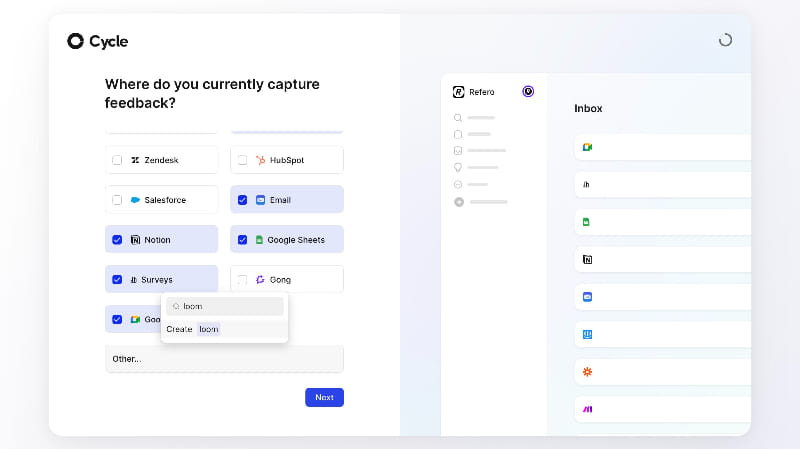Open the Make purple inbox row
This screenshot has width=800, height=449.
pyautogui.click(x=662, y=409)
